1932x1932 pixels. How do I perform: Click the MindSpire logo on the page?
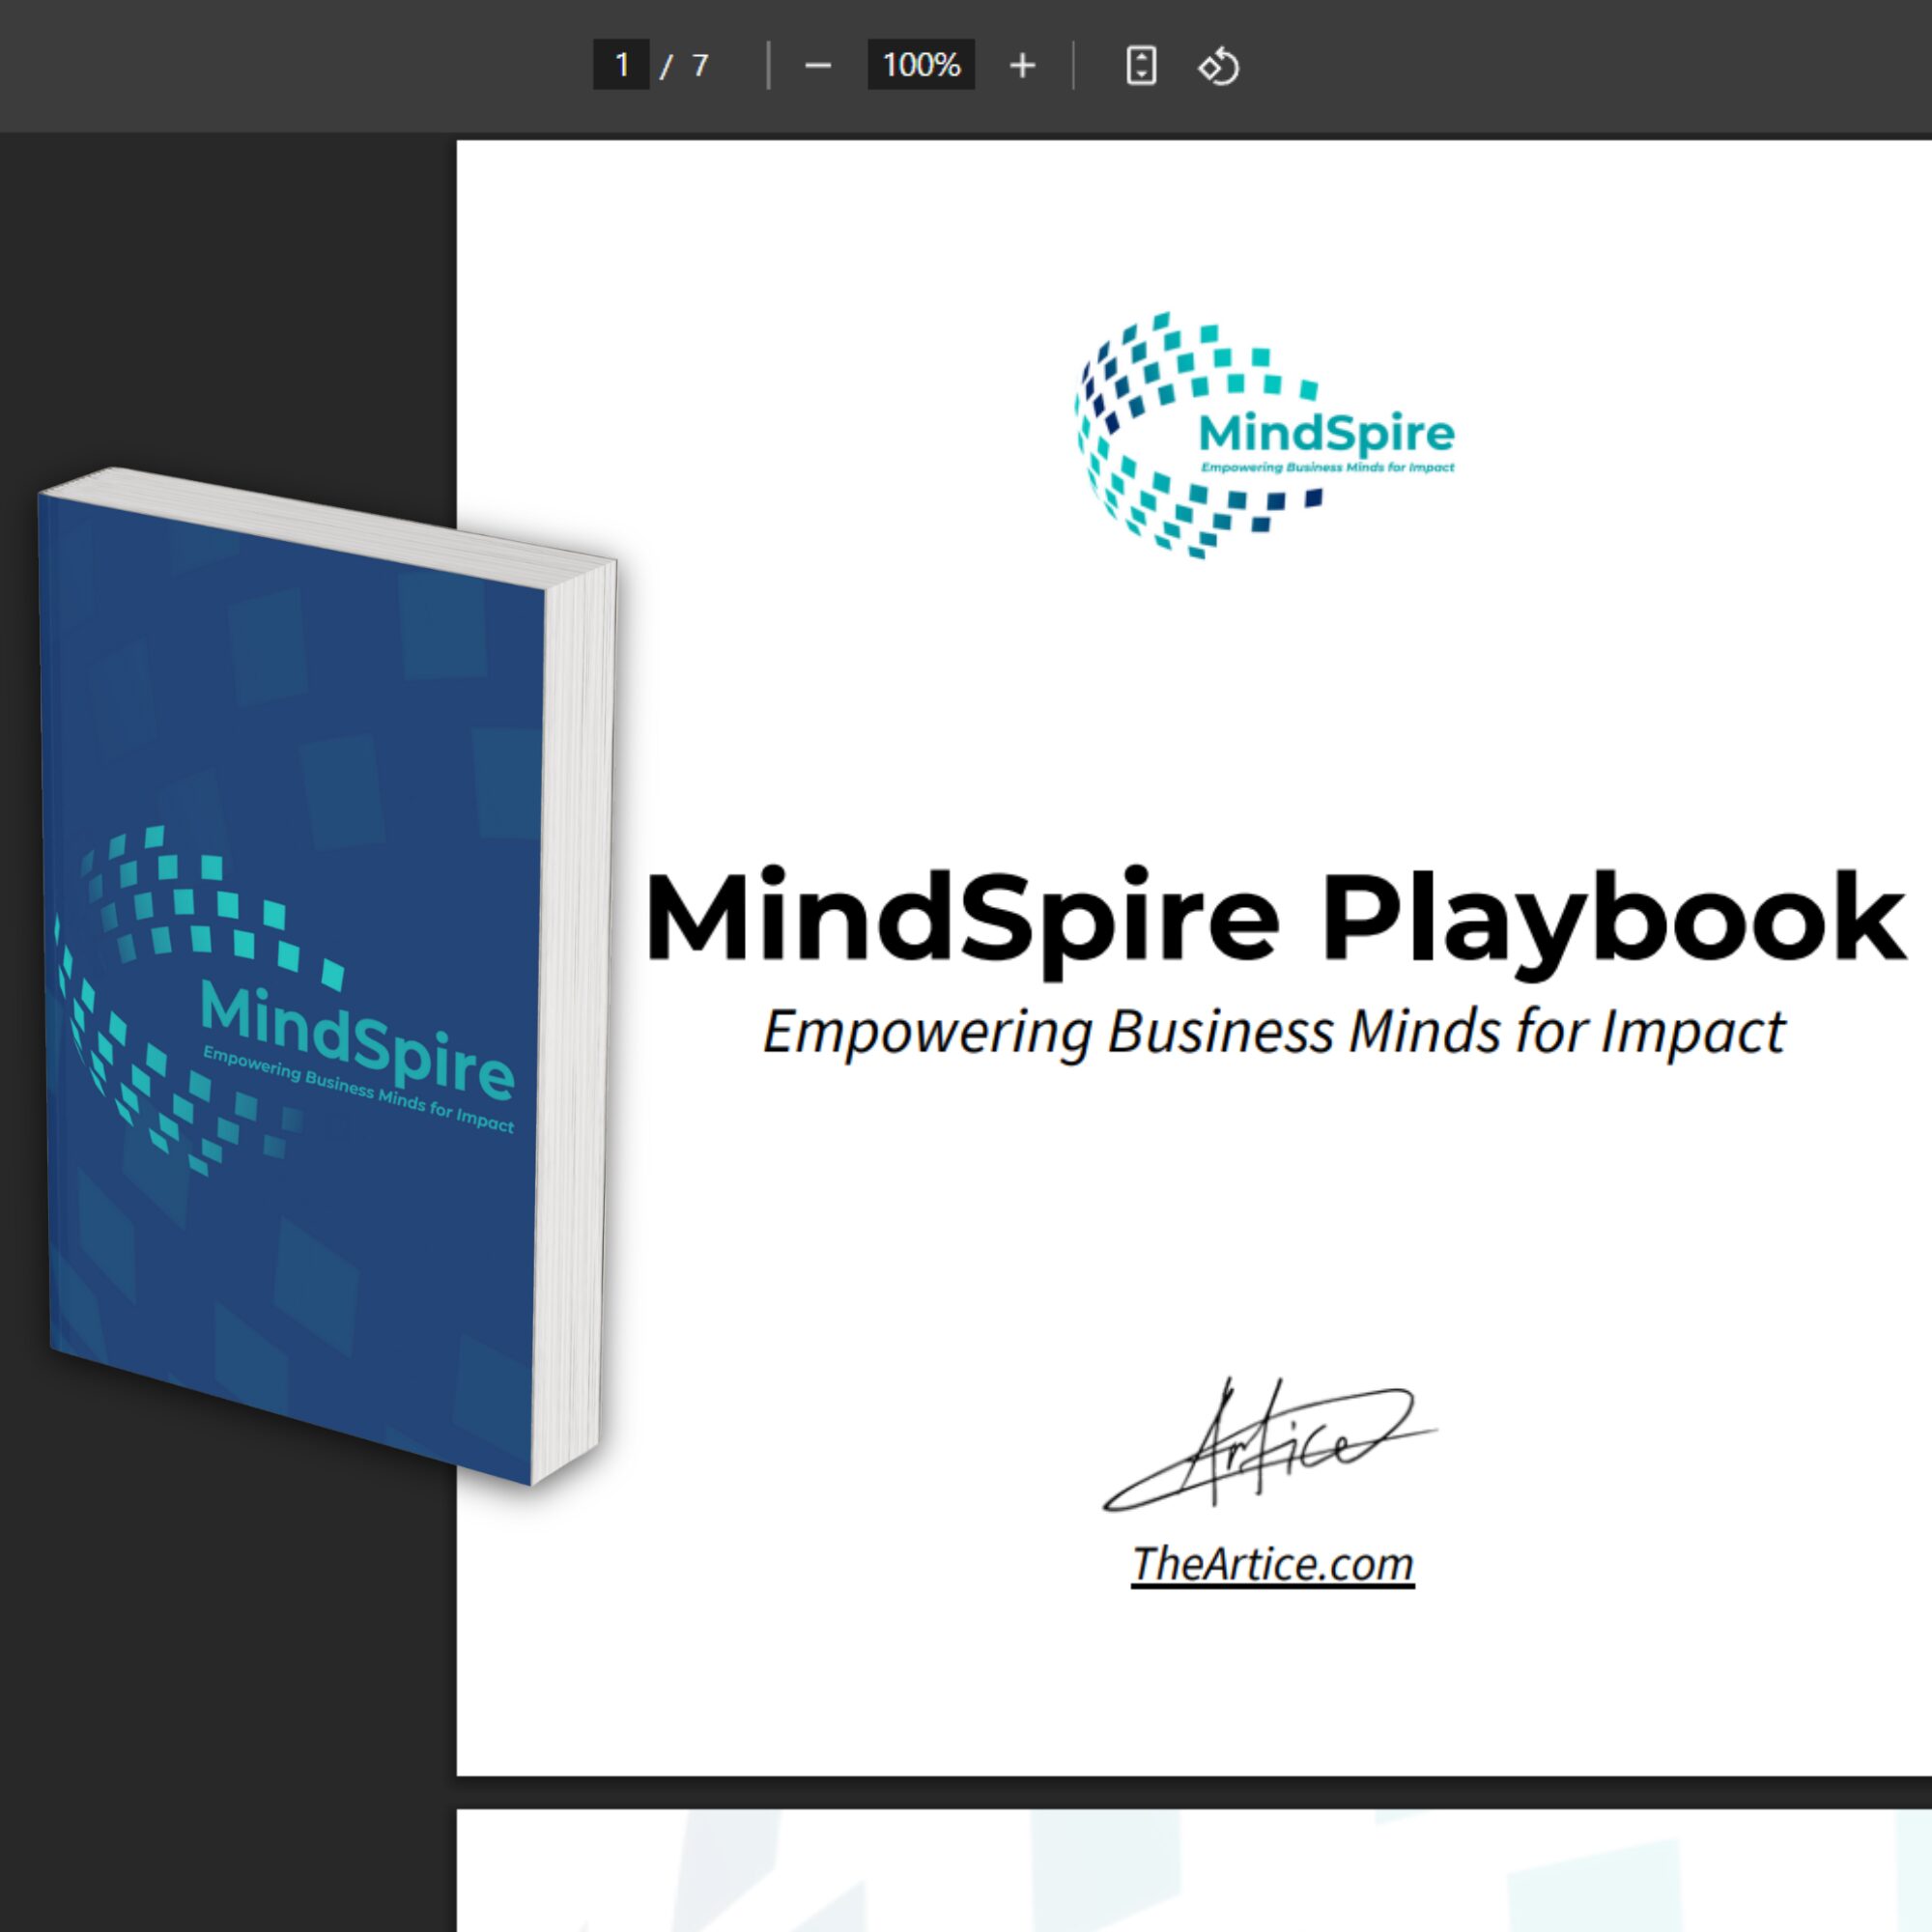pyautogui.click(x=1265, y=435)
